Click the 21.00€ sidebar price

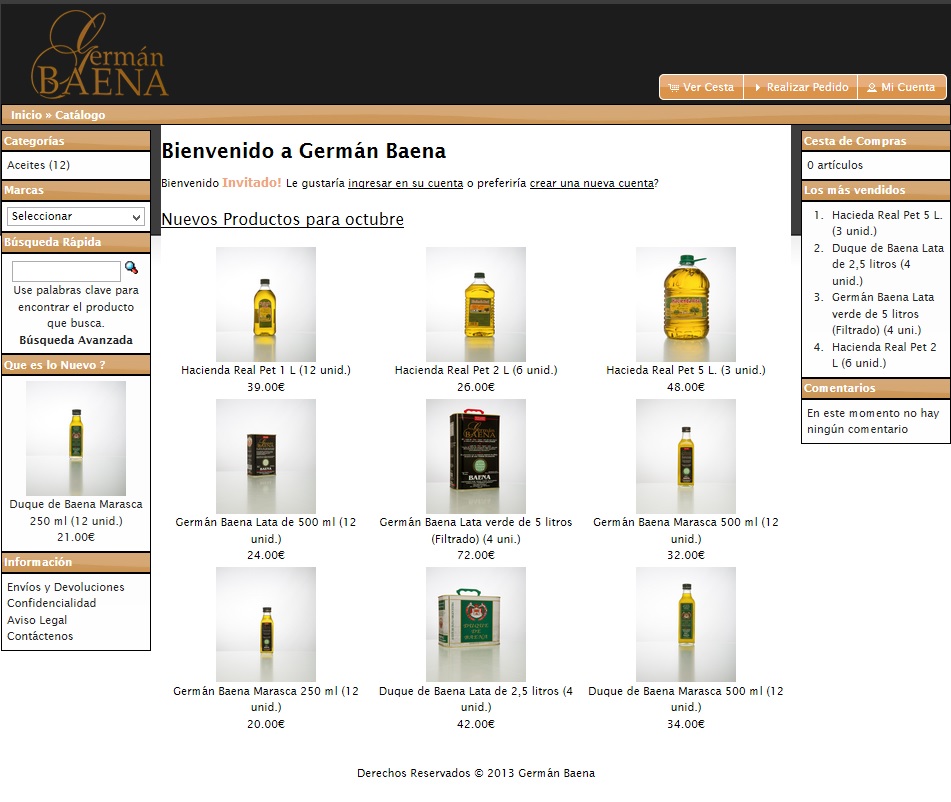76,537
